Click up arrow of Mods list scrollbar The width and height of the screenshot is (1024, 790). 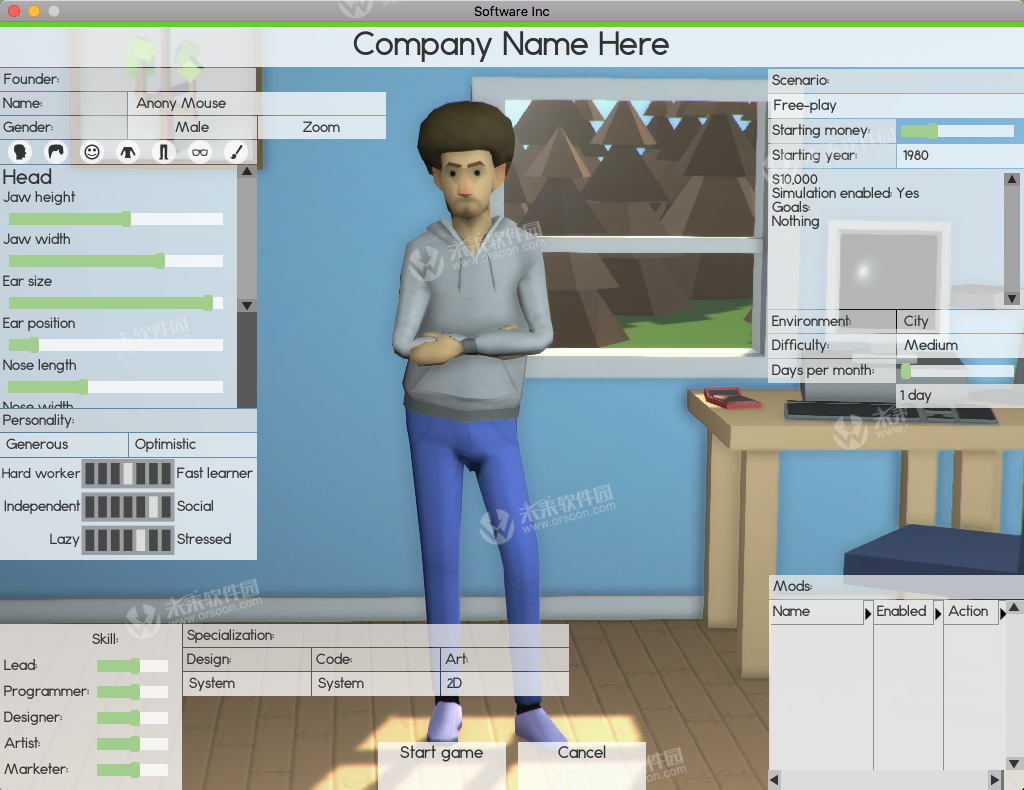click(x=1014, y=607)
